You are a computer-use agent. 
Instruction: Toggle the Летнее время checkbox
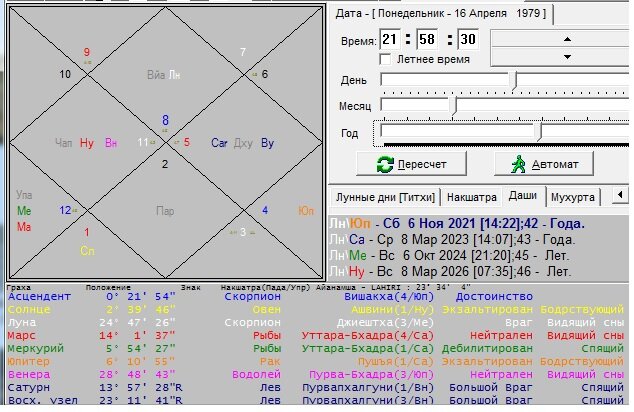(x=385, y=59)
